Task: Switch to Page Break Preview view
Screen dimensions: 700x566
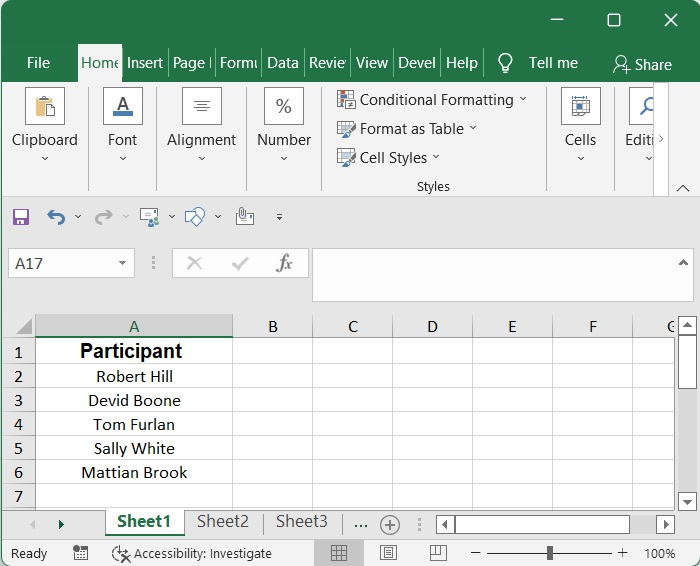Action: pyautogui.click(x=437, y=553)
